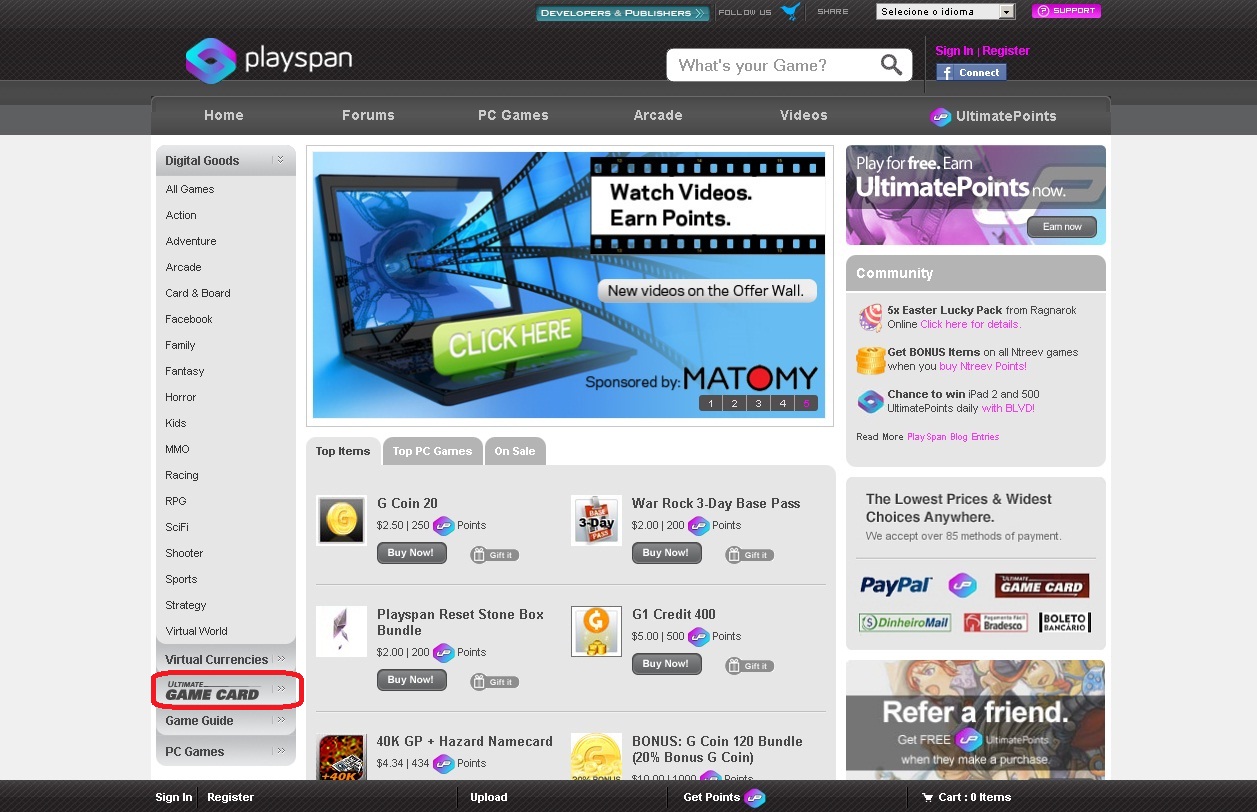This screenshot has height=812, width=1257.
Task: Click Gift it for War Rock pass
Action: click(x=750, y=555)
